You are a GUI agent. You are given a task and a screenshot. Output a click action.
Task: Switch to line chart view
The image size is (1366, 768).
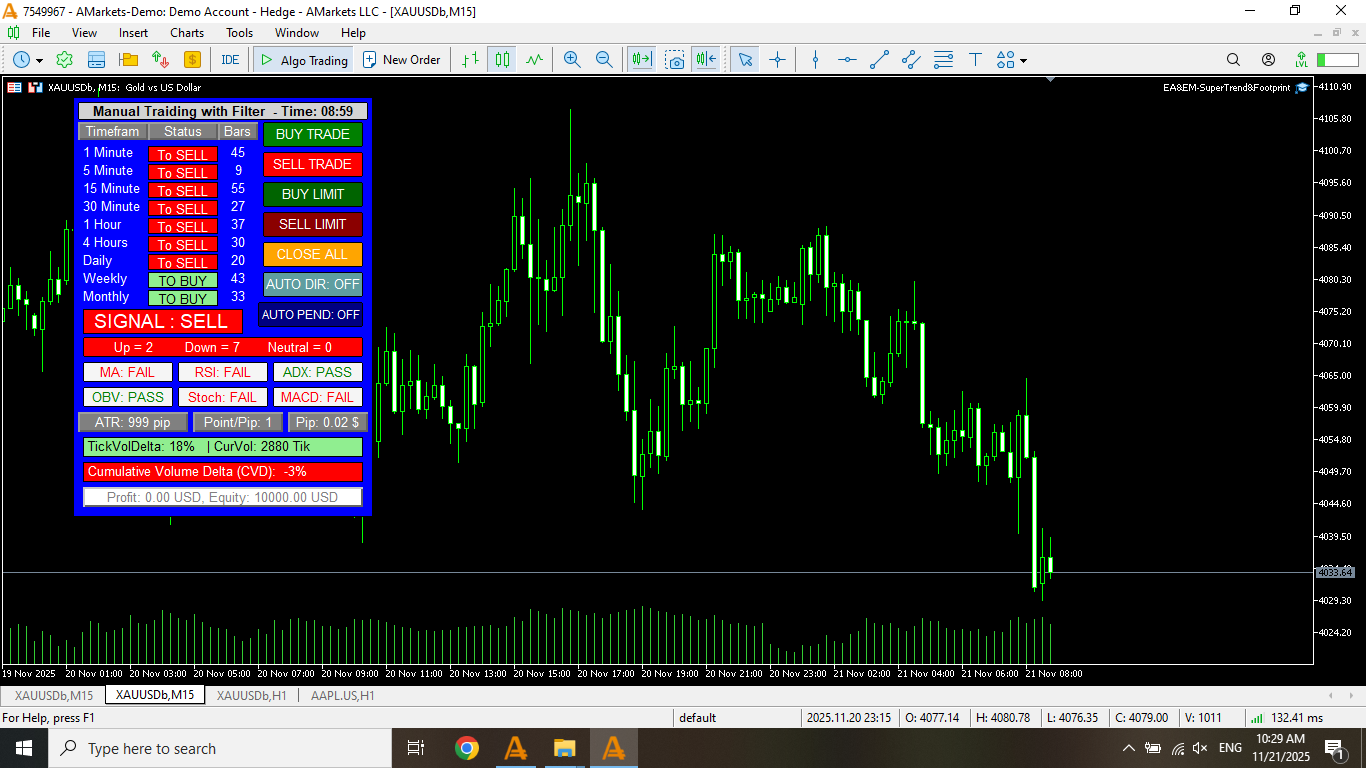(x=533, y=59)
